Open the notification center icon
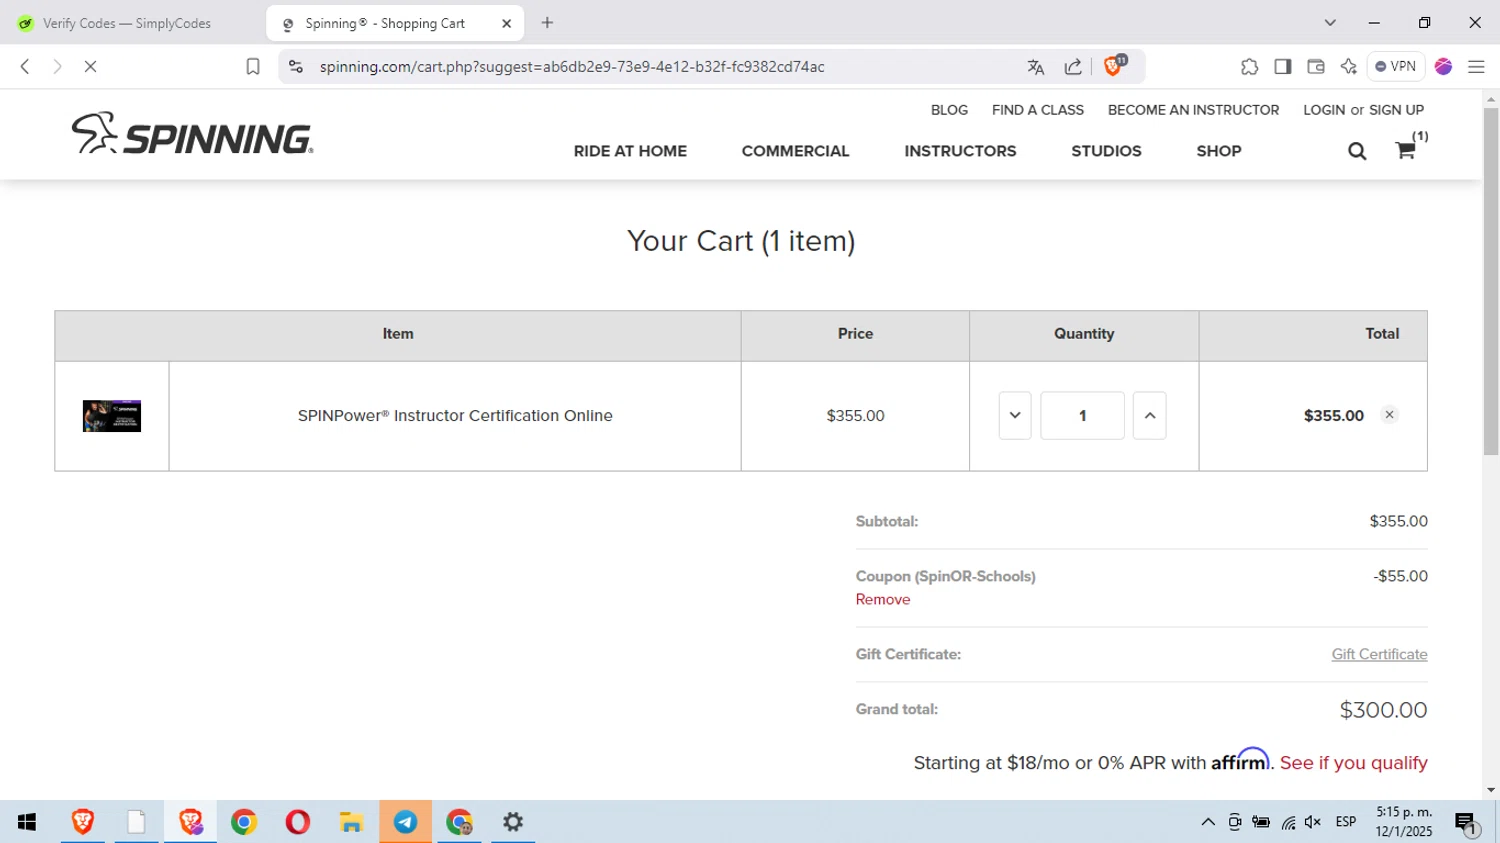The height and width of the screenshot is (843, 1500). click(x=1466, y=823)
